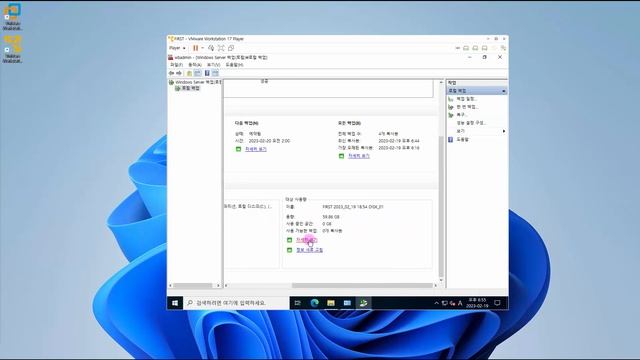Toggle the Show/Hide Action Pane toolbar icon
The image size is (640, 360).
(215, 73)
